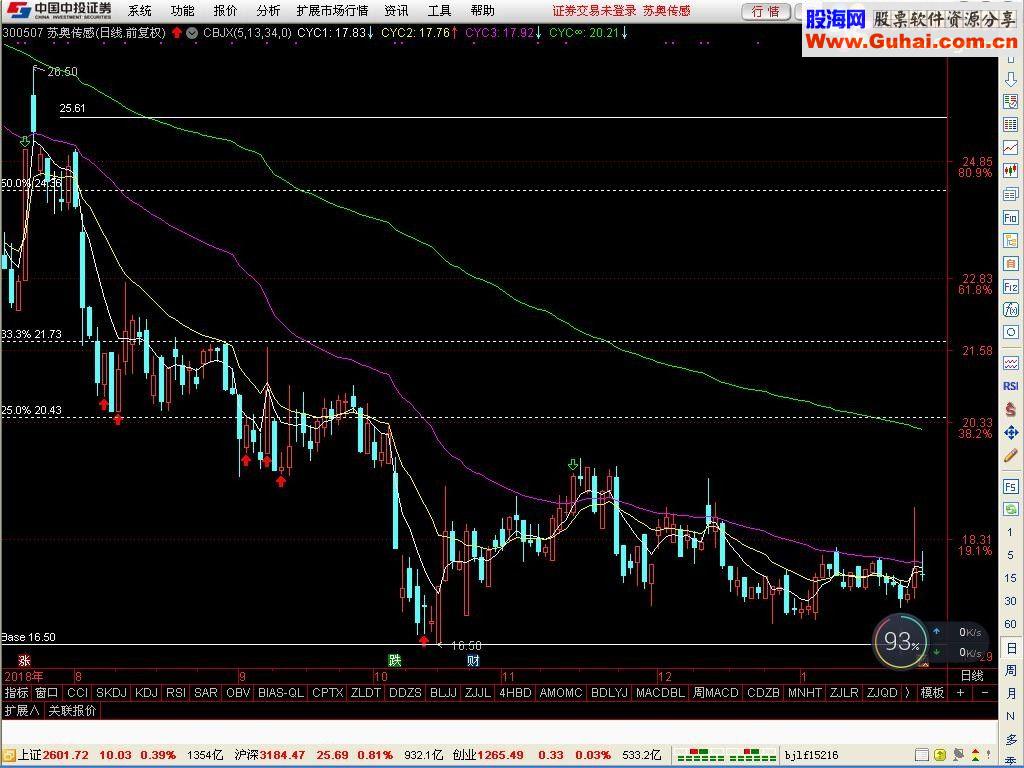Open the table grid icon in the right toolbar
Screen dimensions: 1024x768
pyautogui.click(x=1011, y=124)
